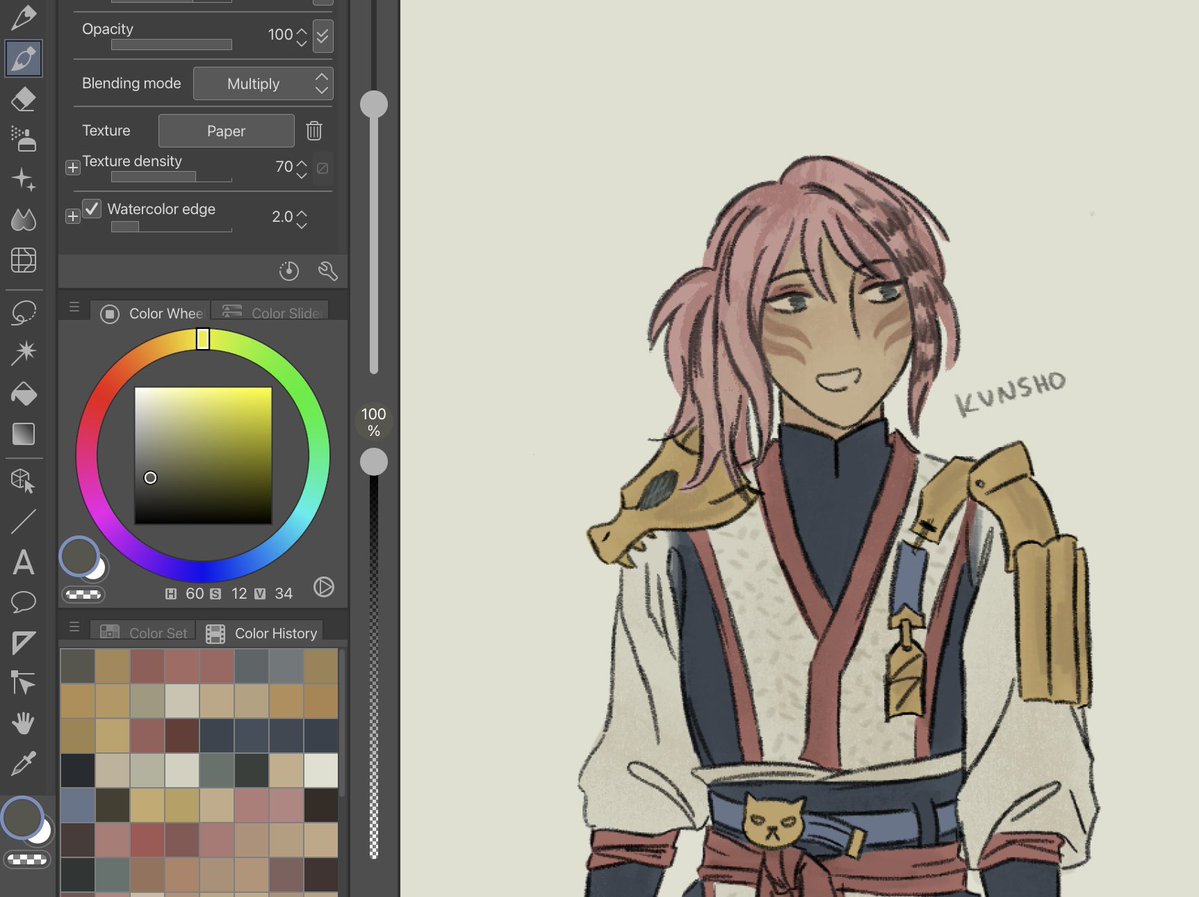Switch to the Color Wheel tab
The image size is (1199, 897).
click(151, 314)
